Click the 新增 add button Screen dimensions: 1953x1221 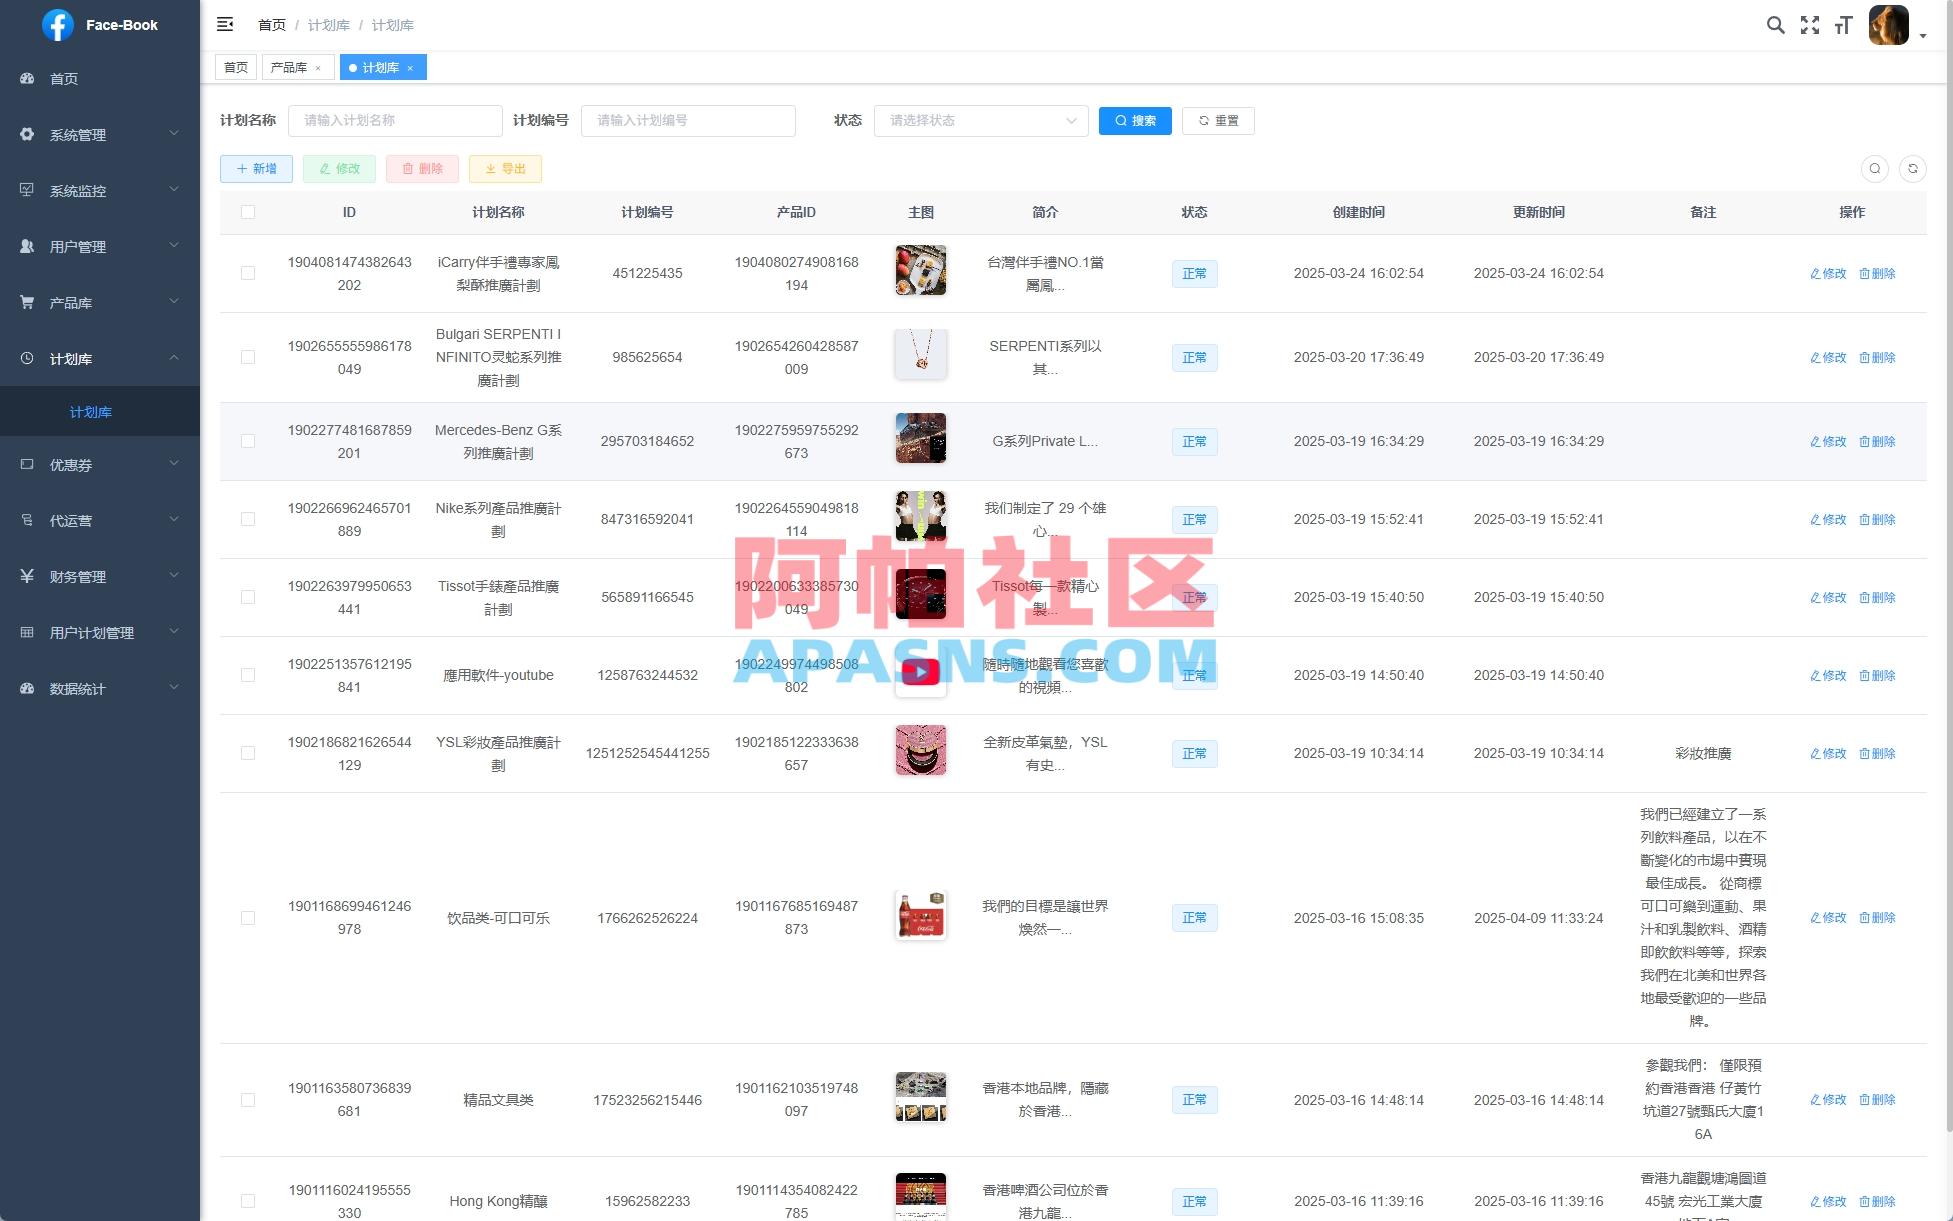[256, 169]
